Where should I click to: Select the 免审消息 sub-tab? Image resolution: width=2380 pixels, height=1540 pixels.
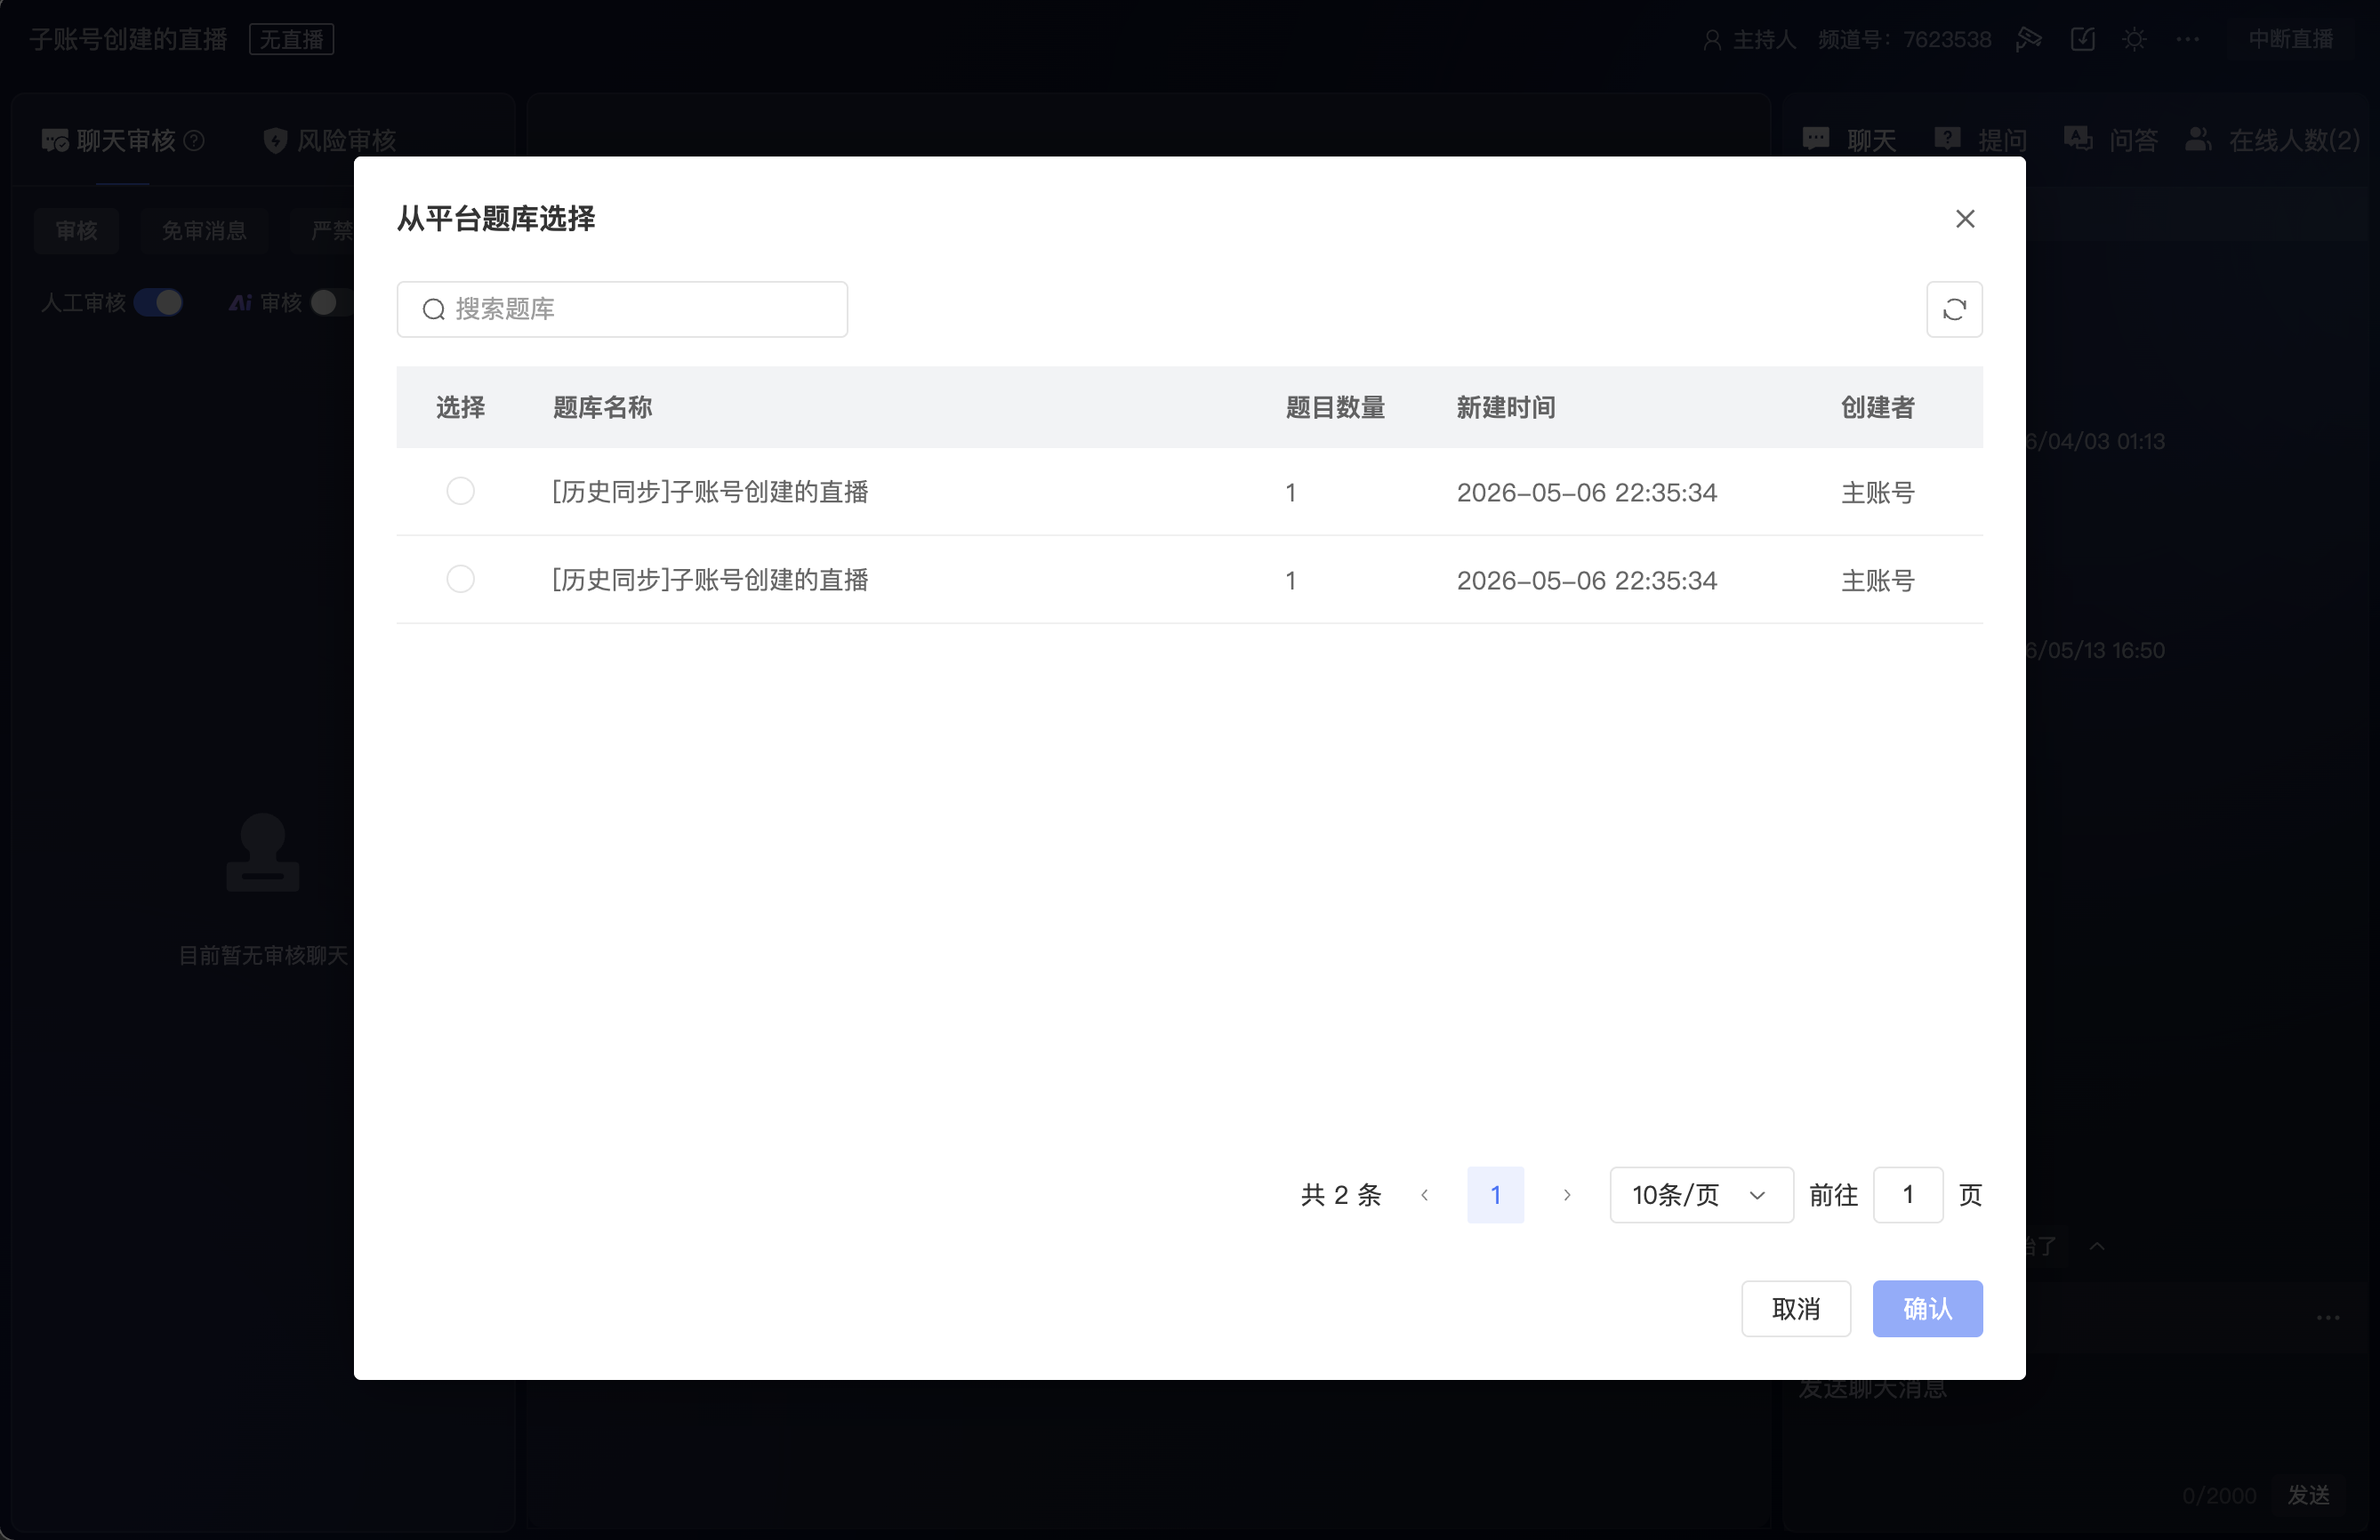(x=204, y=230)
